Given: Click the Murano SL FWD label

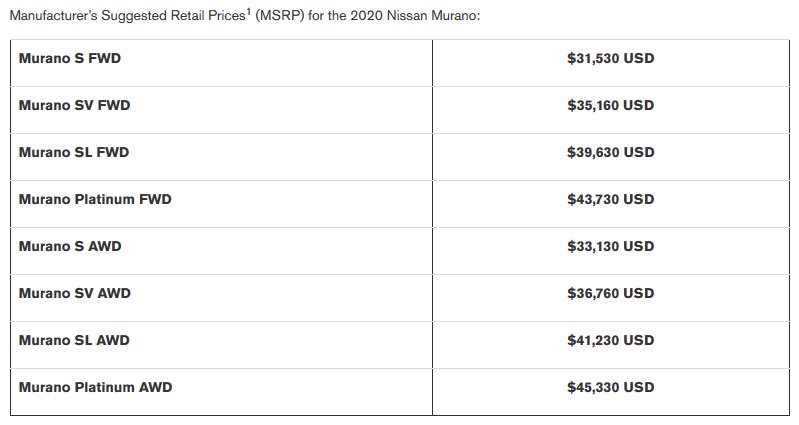Looking at the screenshot, I should (74, 152).
